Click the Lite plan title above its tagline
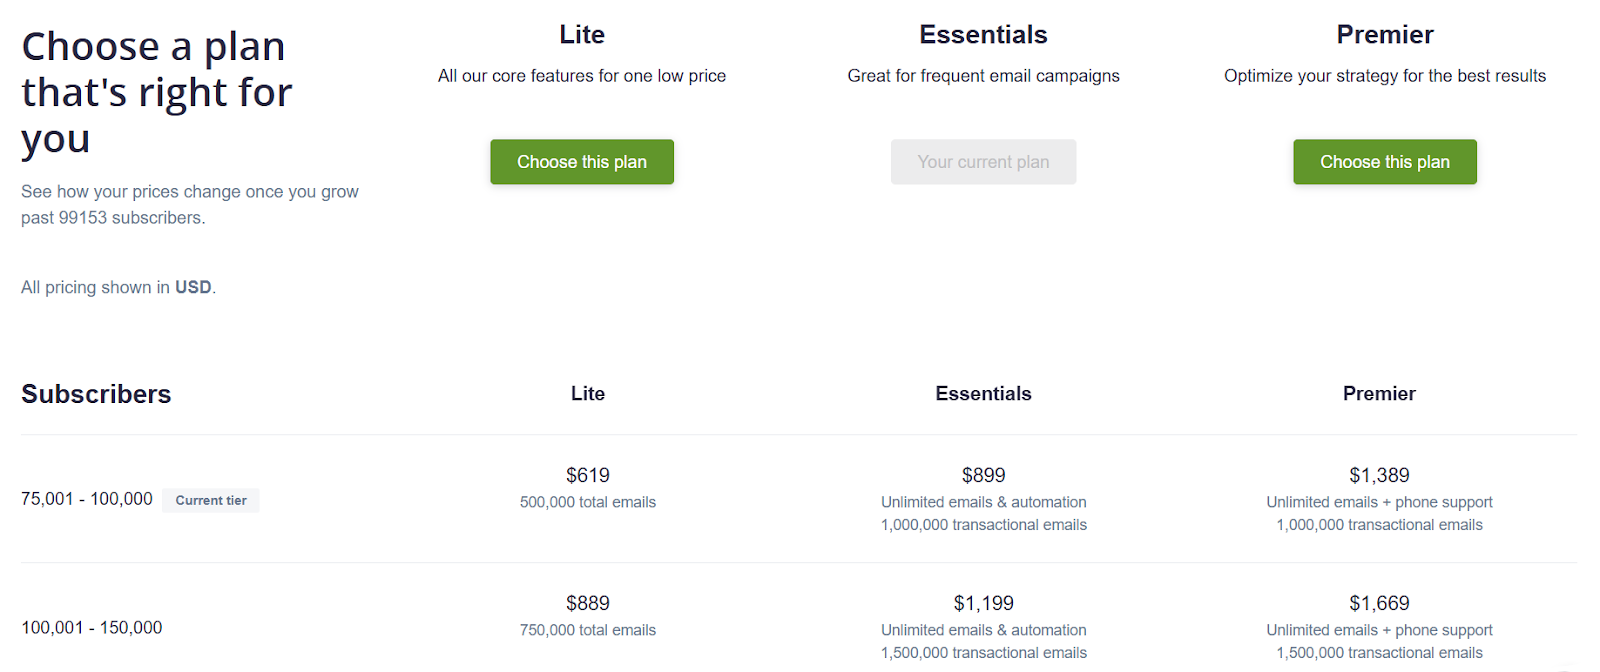This screenshot has width=1600, height=672. click(x=582, y=35)
